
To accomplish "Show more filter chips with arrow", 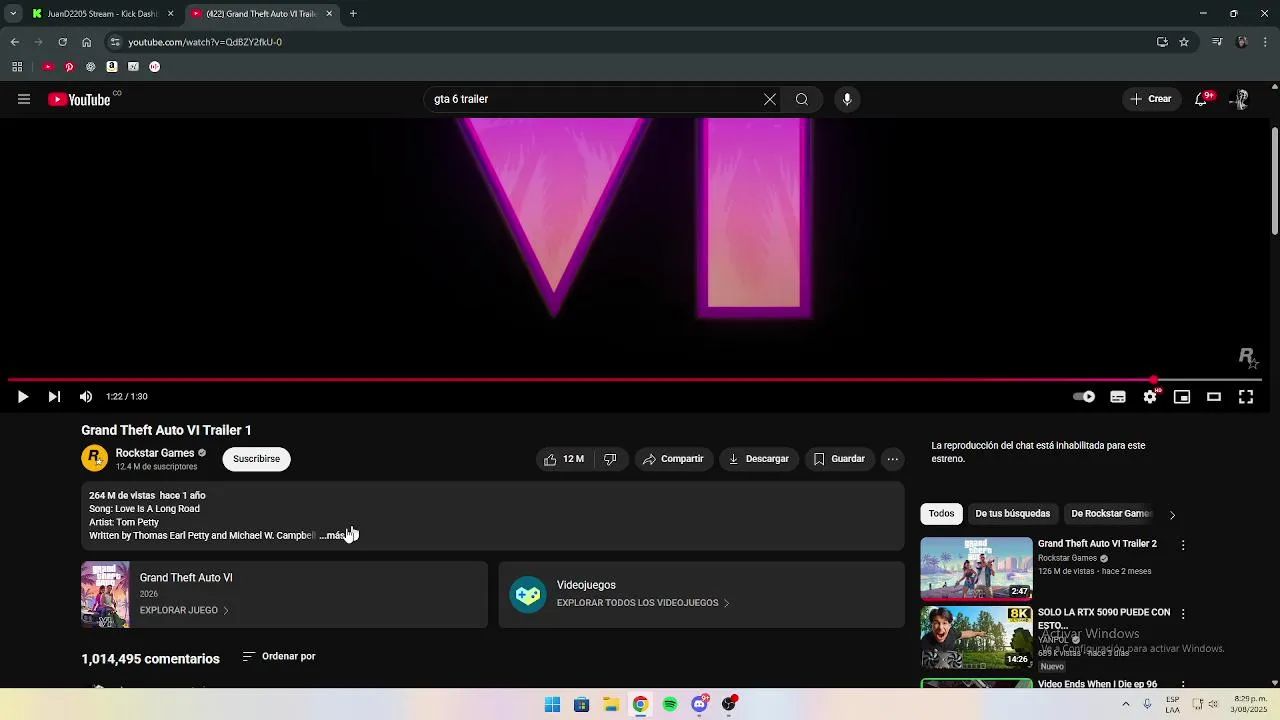I will pyautogui.click(x=1172, y=515).
